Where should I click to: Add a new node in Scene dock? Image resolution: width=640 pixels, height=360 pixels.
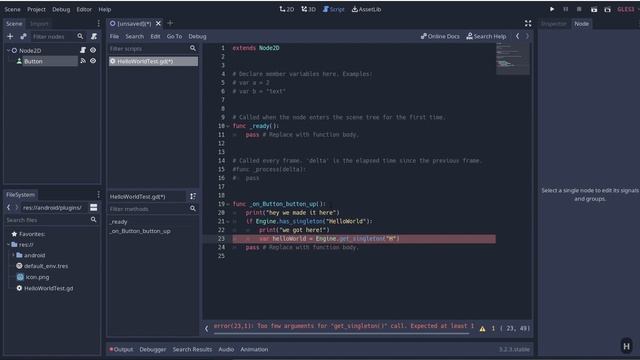[x=10, y=36]
